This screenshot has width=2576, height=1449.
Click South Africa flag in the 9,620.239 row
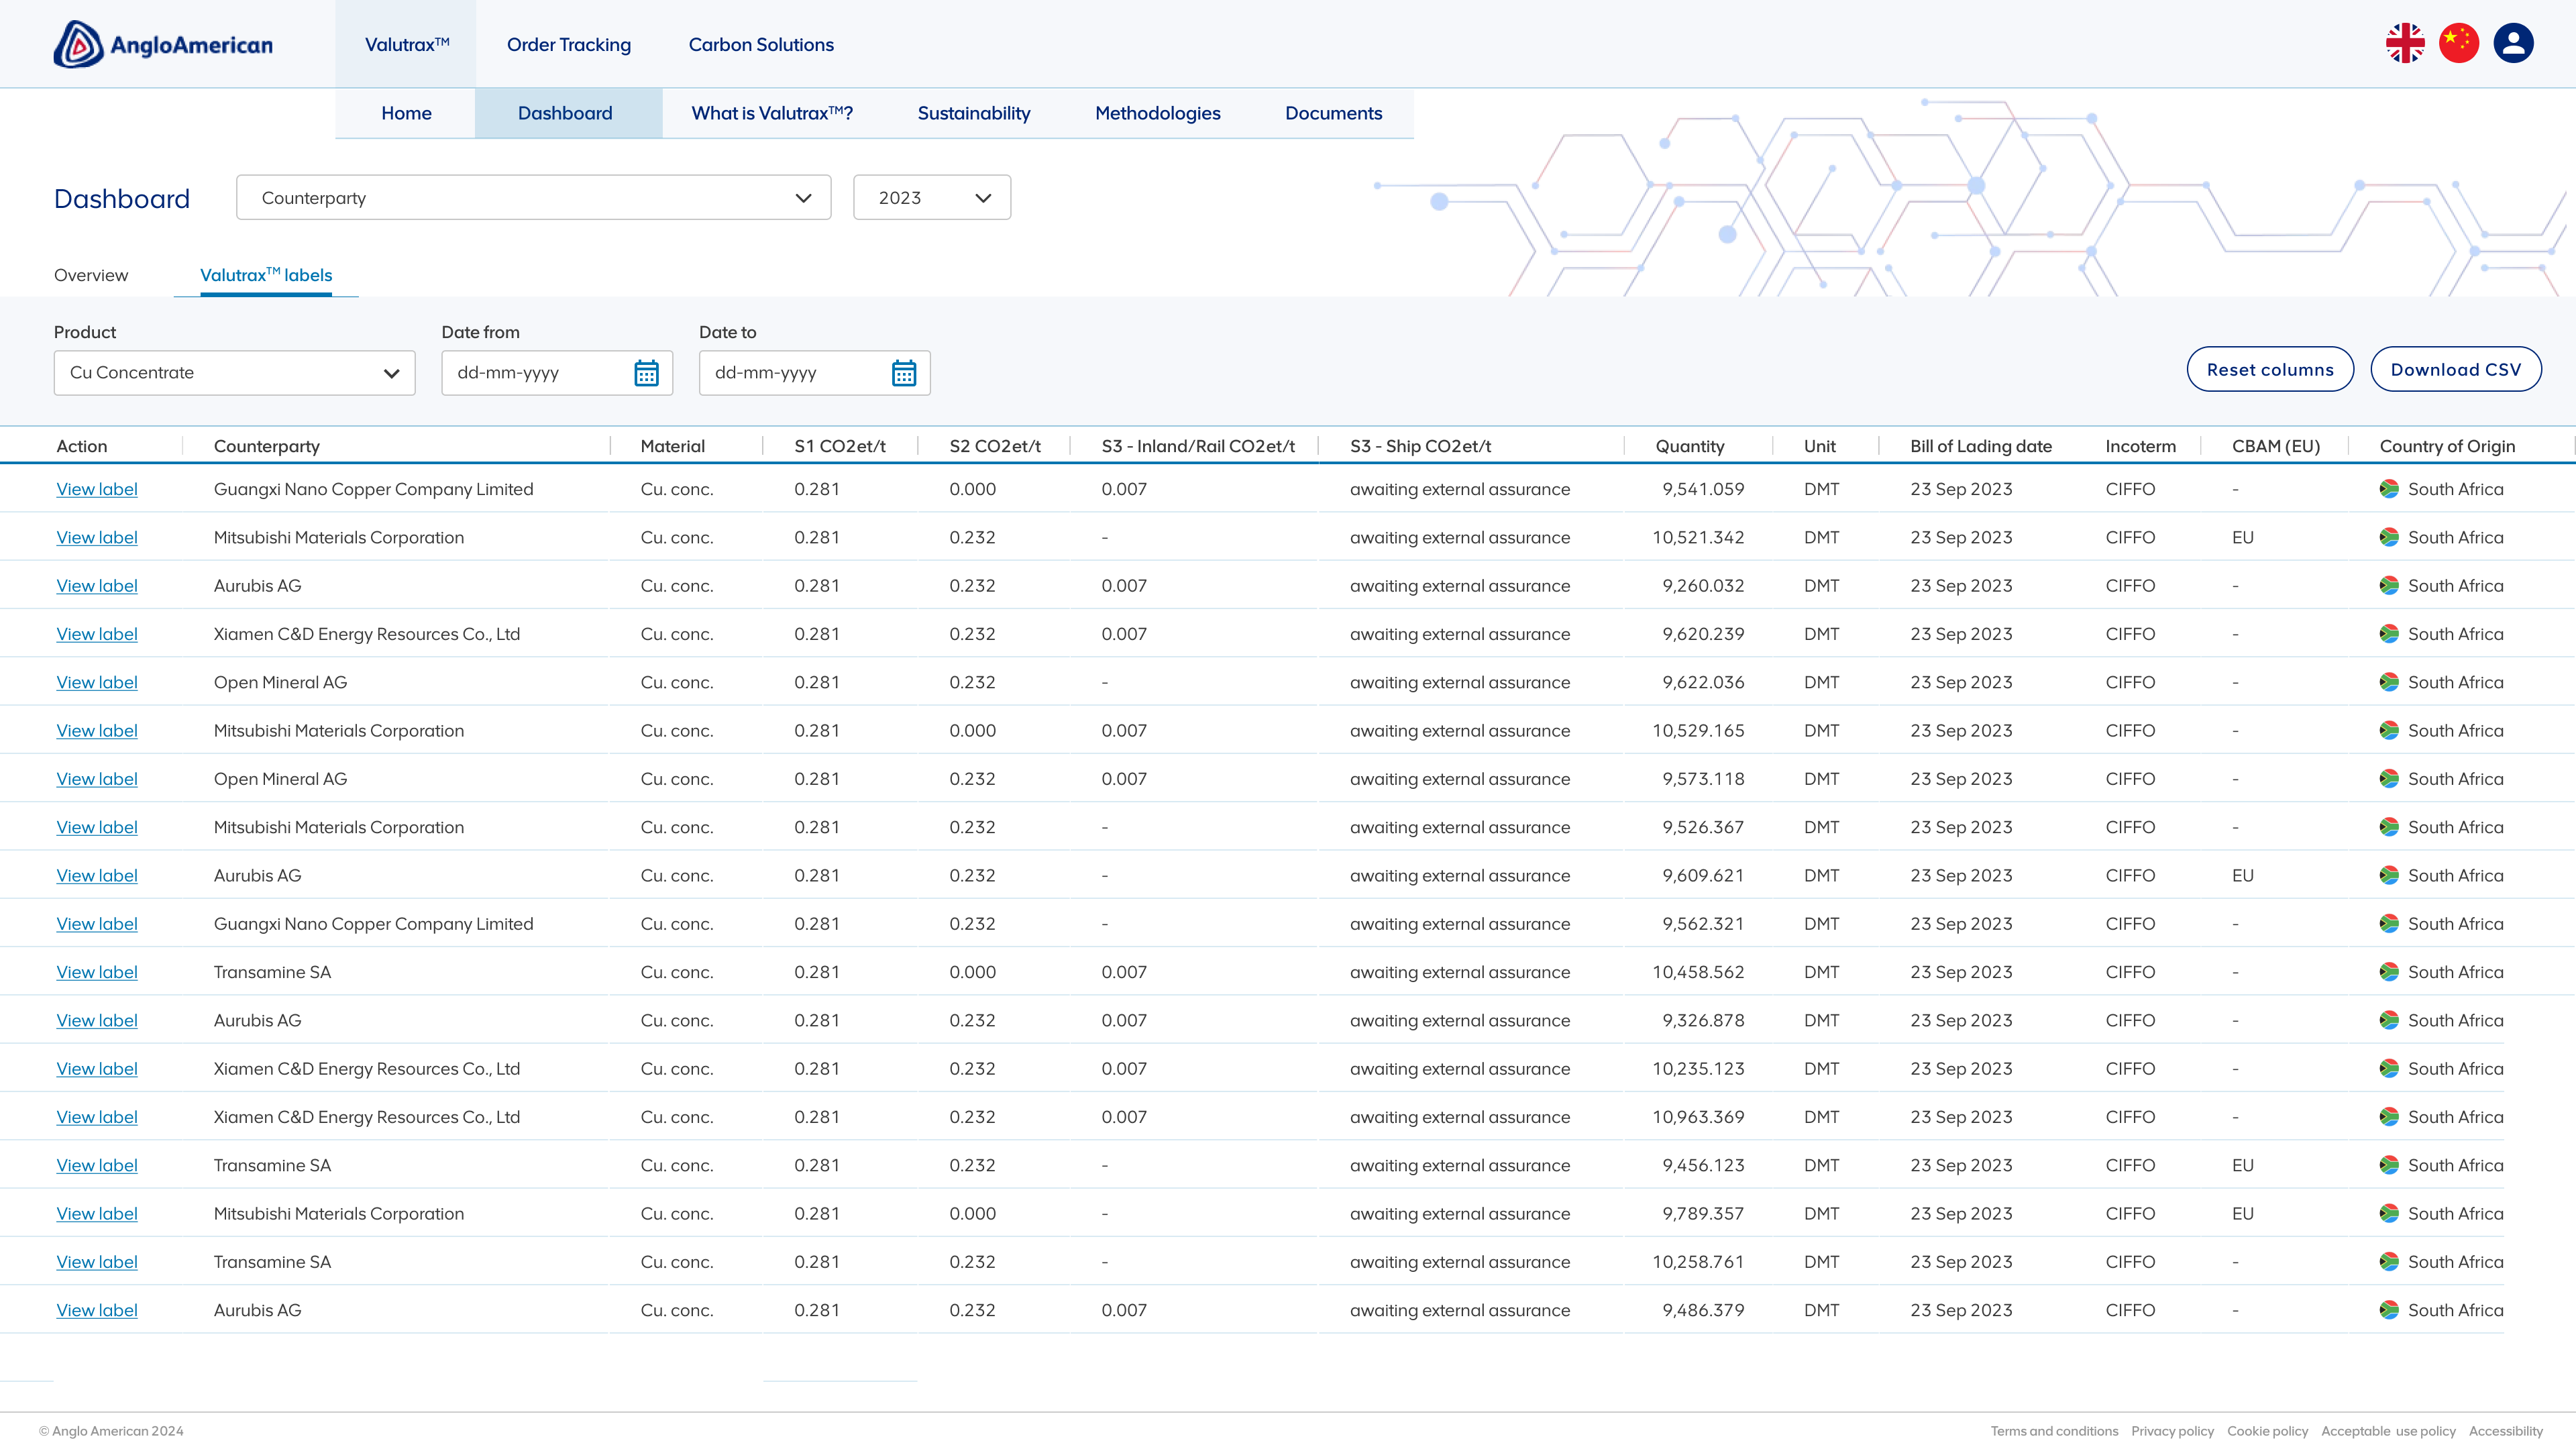click(x=2389, y=634)
